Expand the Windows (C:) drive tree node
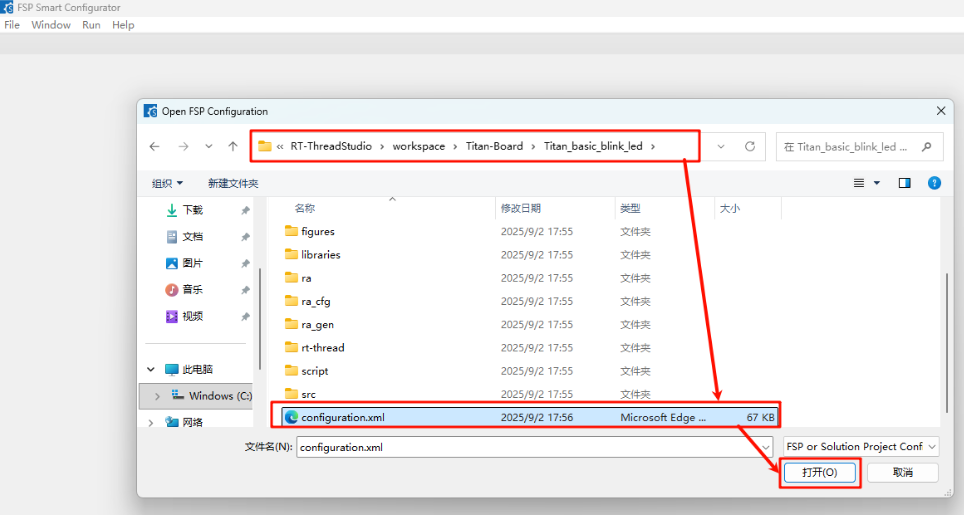Viewport: 964px width, 515px height. click(x=156, y=396)
